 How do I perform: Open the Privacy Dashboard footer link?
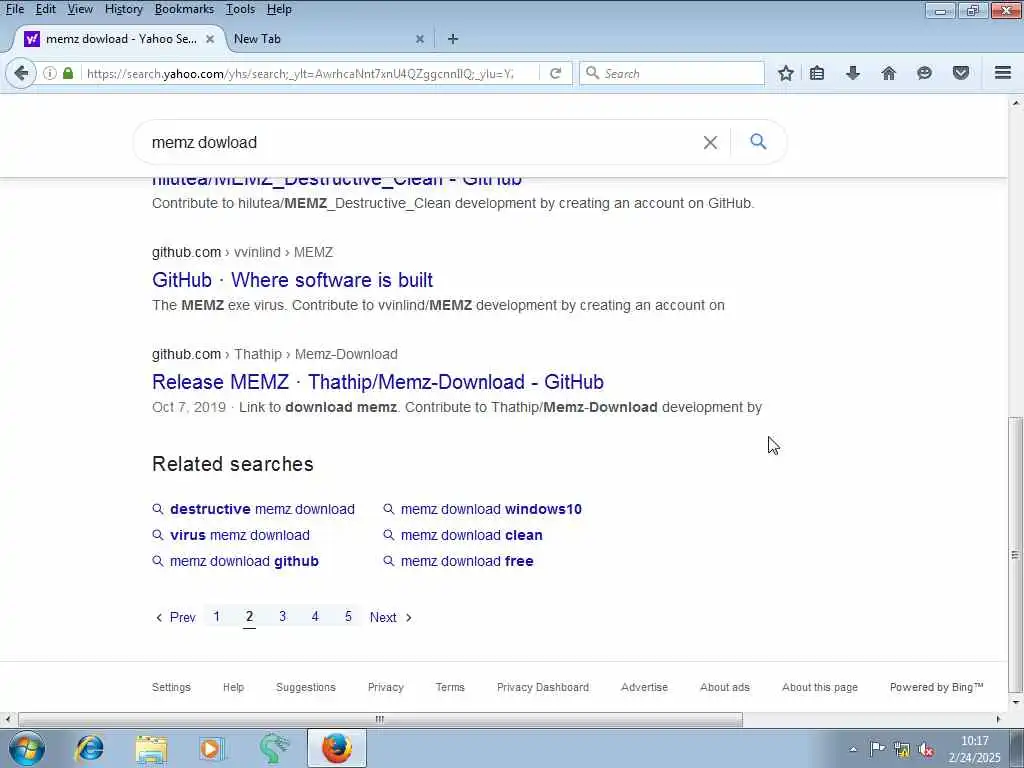coord(543,687)
